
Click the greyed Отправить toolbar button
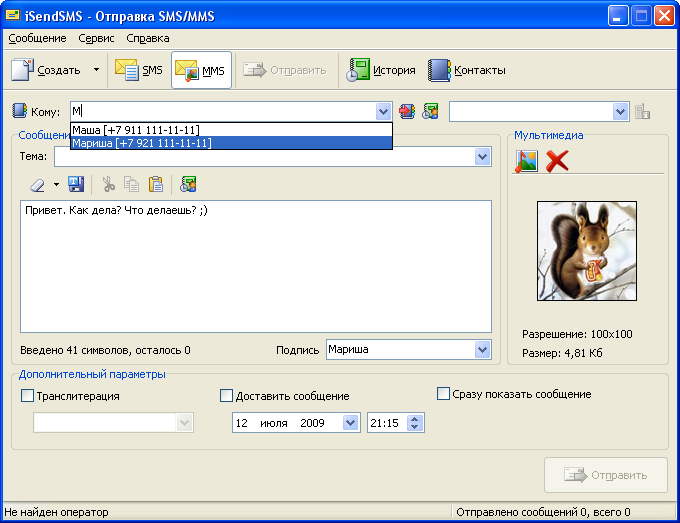pyautogui.click(x=285, y=70)
